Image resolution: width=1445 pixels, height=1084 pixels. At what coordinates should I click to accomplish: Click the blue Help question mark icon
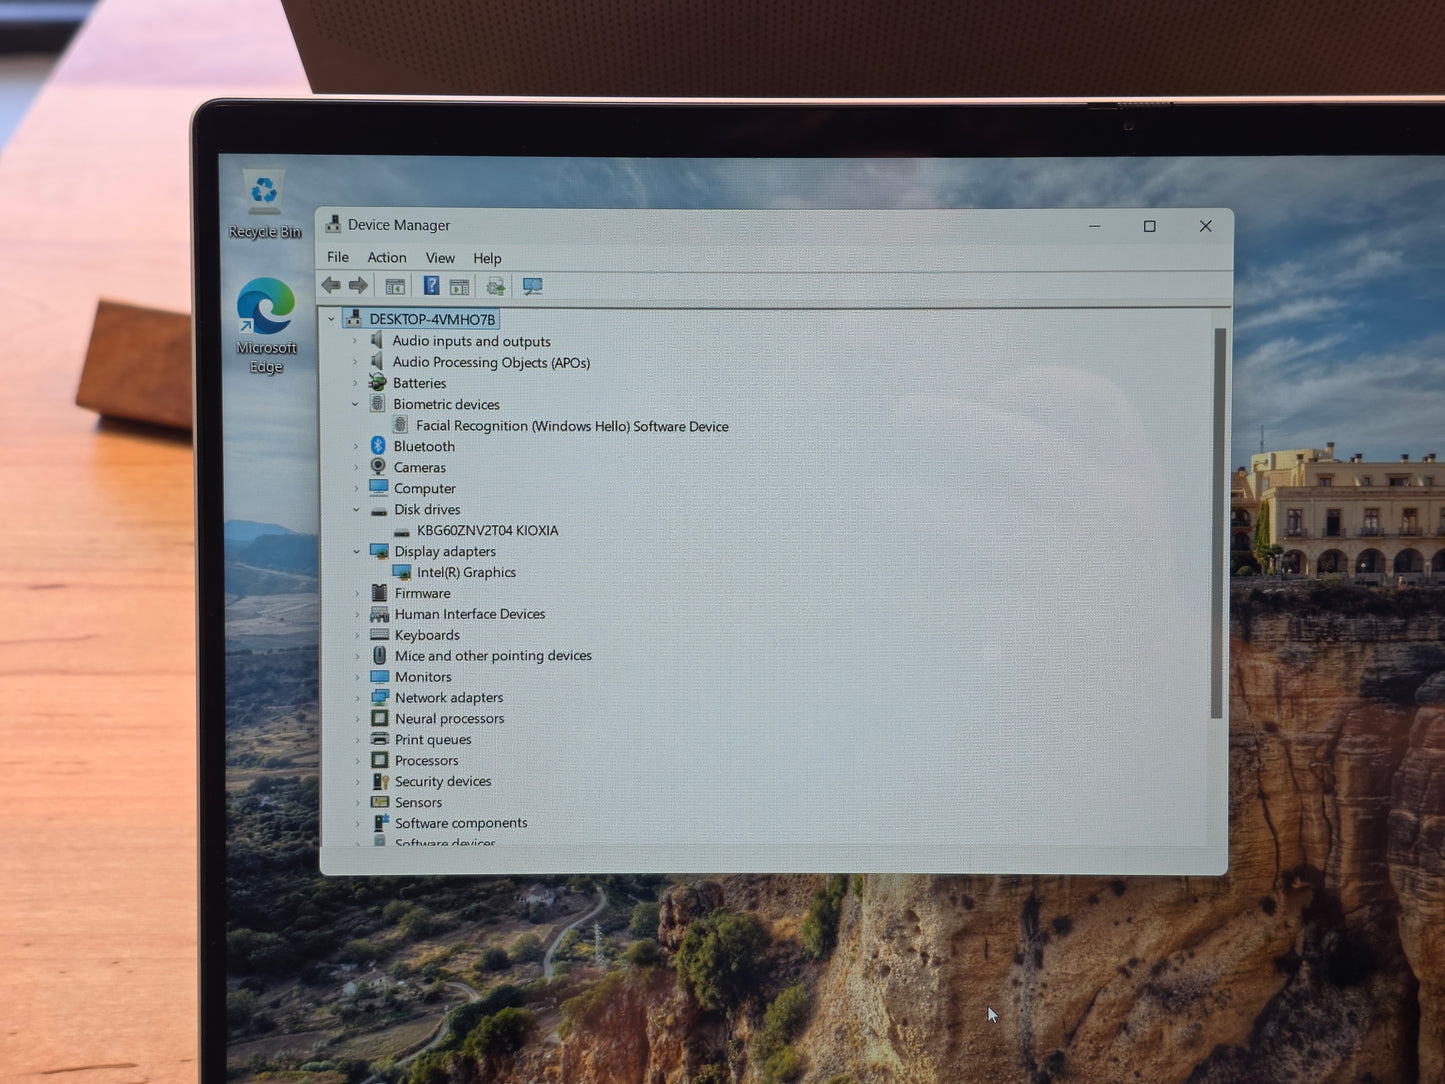(x=431, y=287)
